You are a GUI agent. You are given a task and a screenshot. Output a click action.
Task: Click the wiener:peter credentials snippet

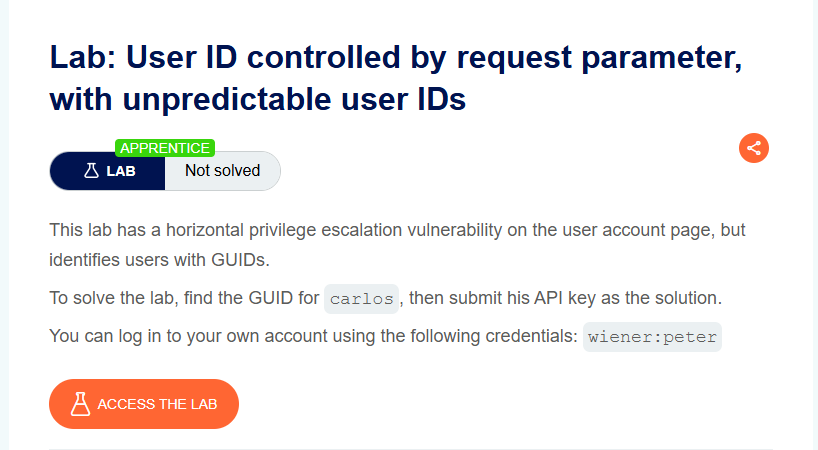click(652, 337)
